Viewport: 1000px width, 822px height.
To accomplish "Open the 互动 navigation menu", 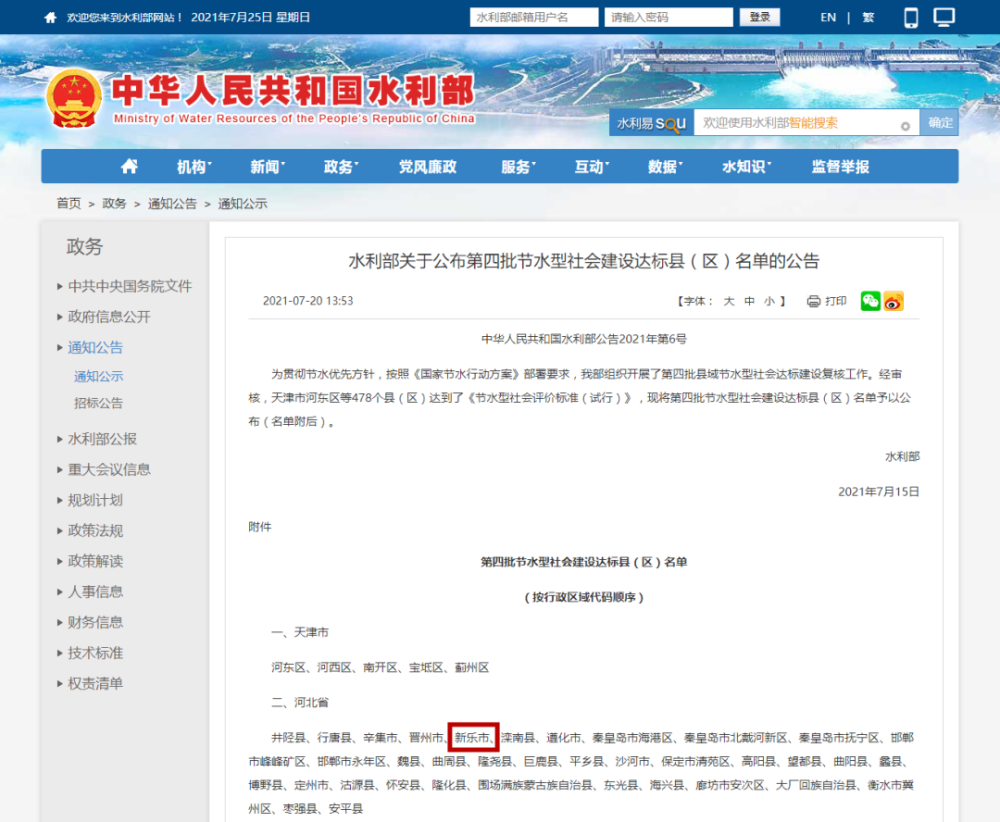I will click(591, 167).
